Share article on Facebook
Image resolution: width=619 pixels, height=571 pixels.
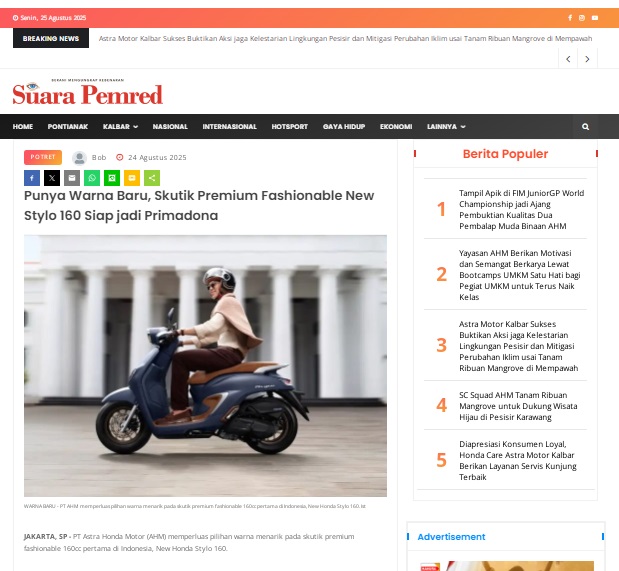(32, 178)
